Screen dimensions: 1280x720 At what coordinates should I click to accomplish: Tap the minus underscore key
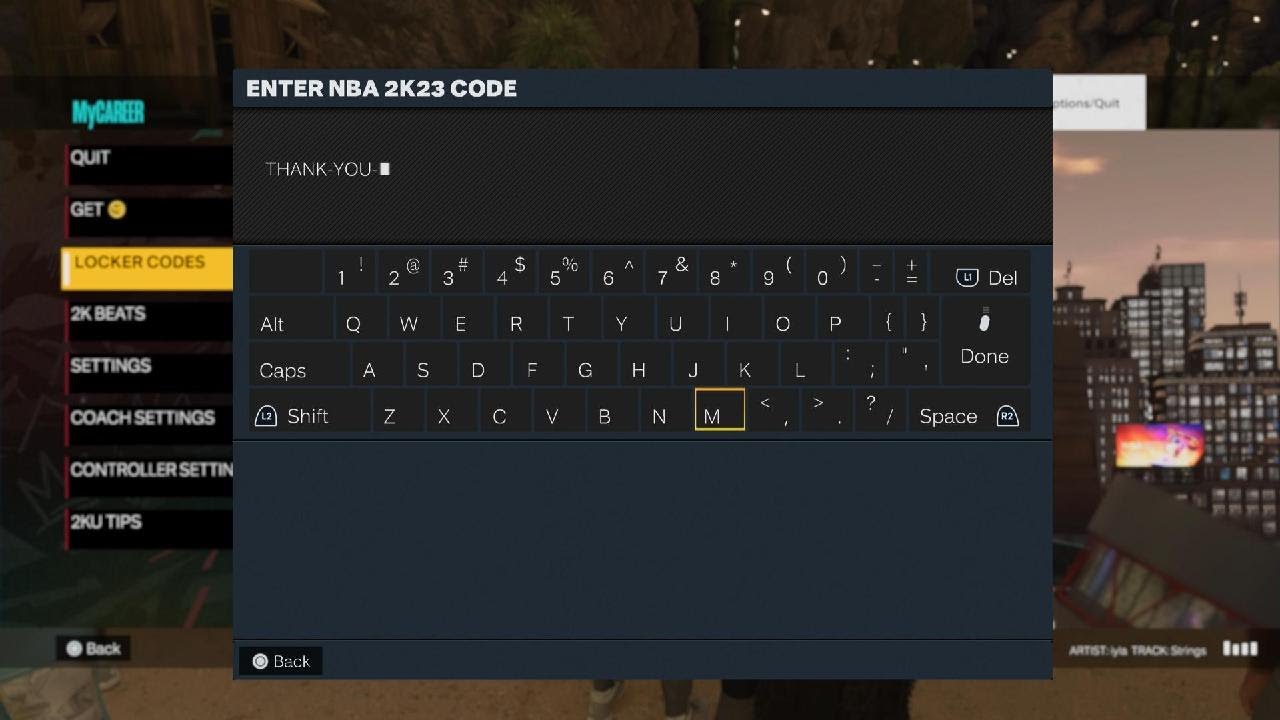point(876,272)
